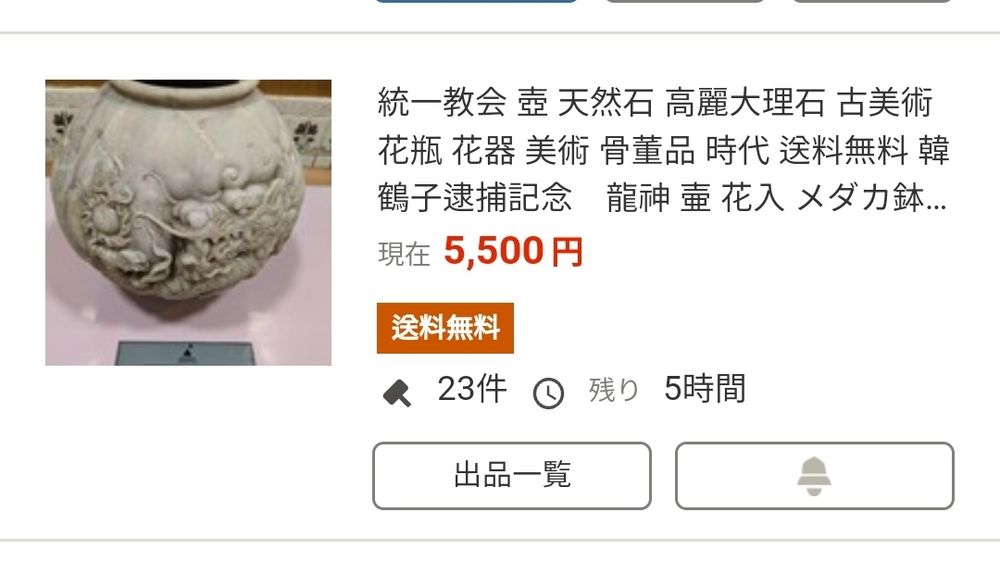Open the marble vase listing thumbnail

tap(188, 223)
